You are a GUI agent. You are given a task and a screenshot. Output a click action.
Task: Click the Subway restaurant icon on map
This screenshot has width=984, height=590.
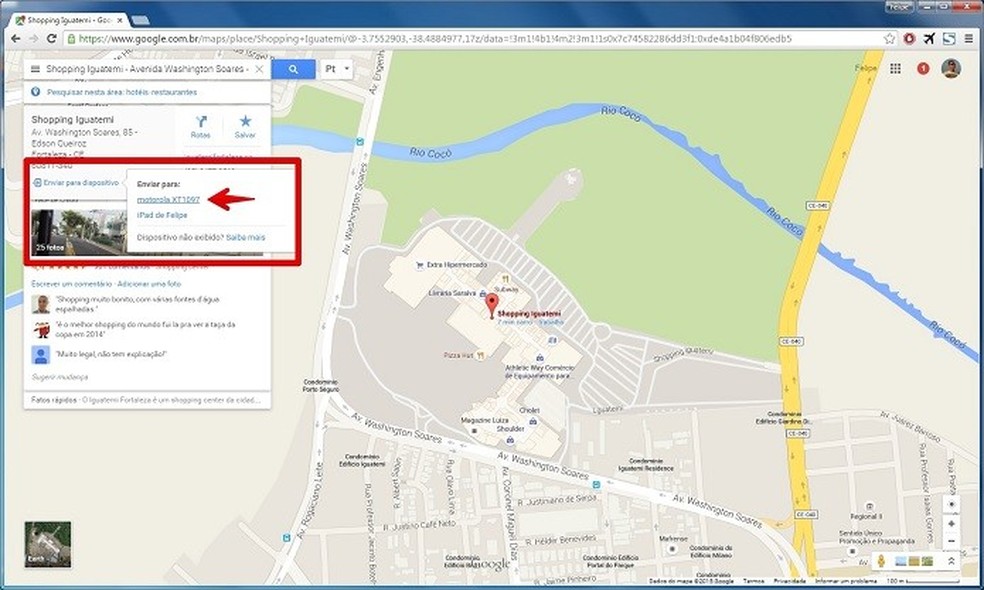coord(506,279)
